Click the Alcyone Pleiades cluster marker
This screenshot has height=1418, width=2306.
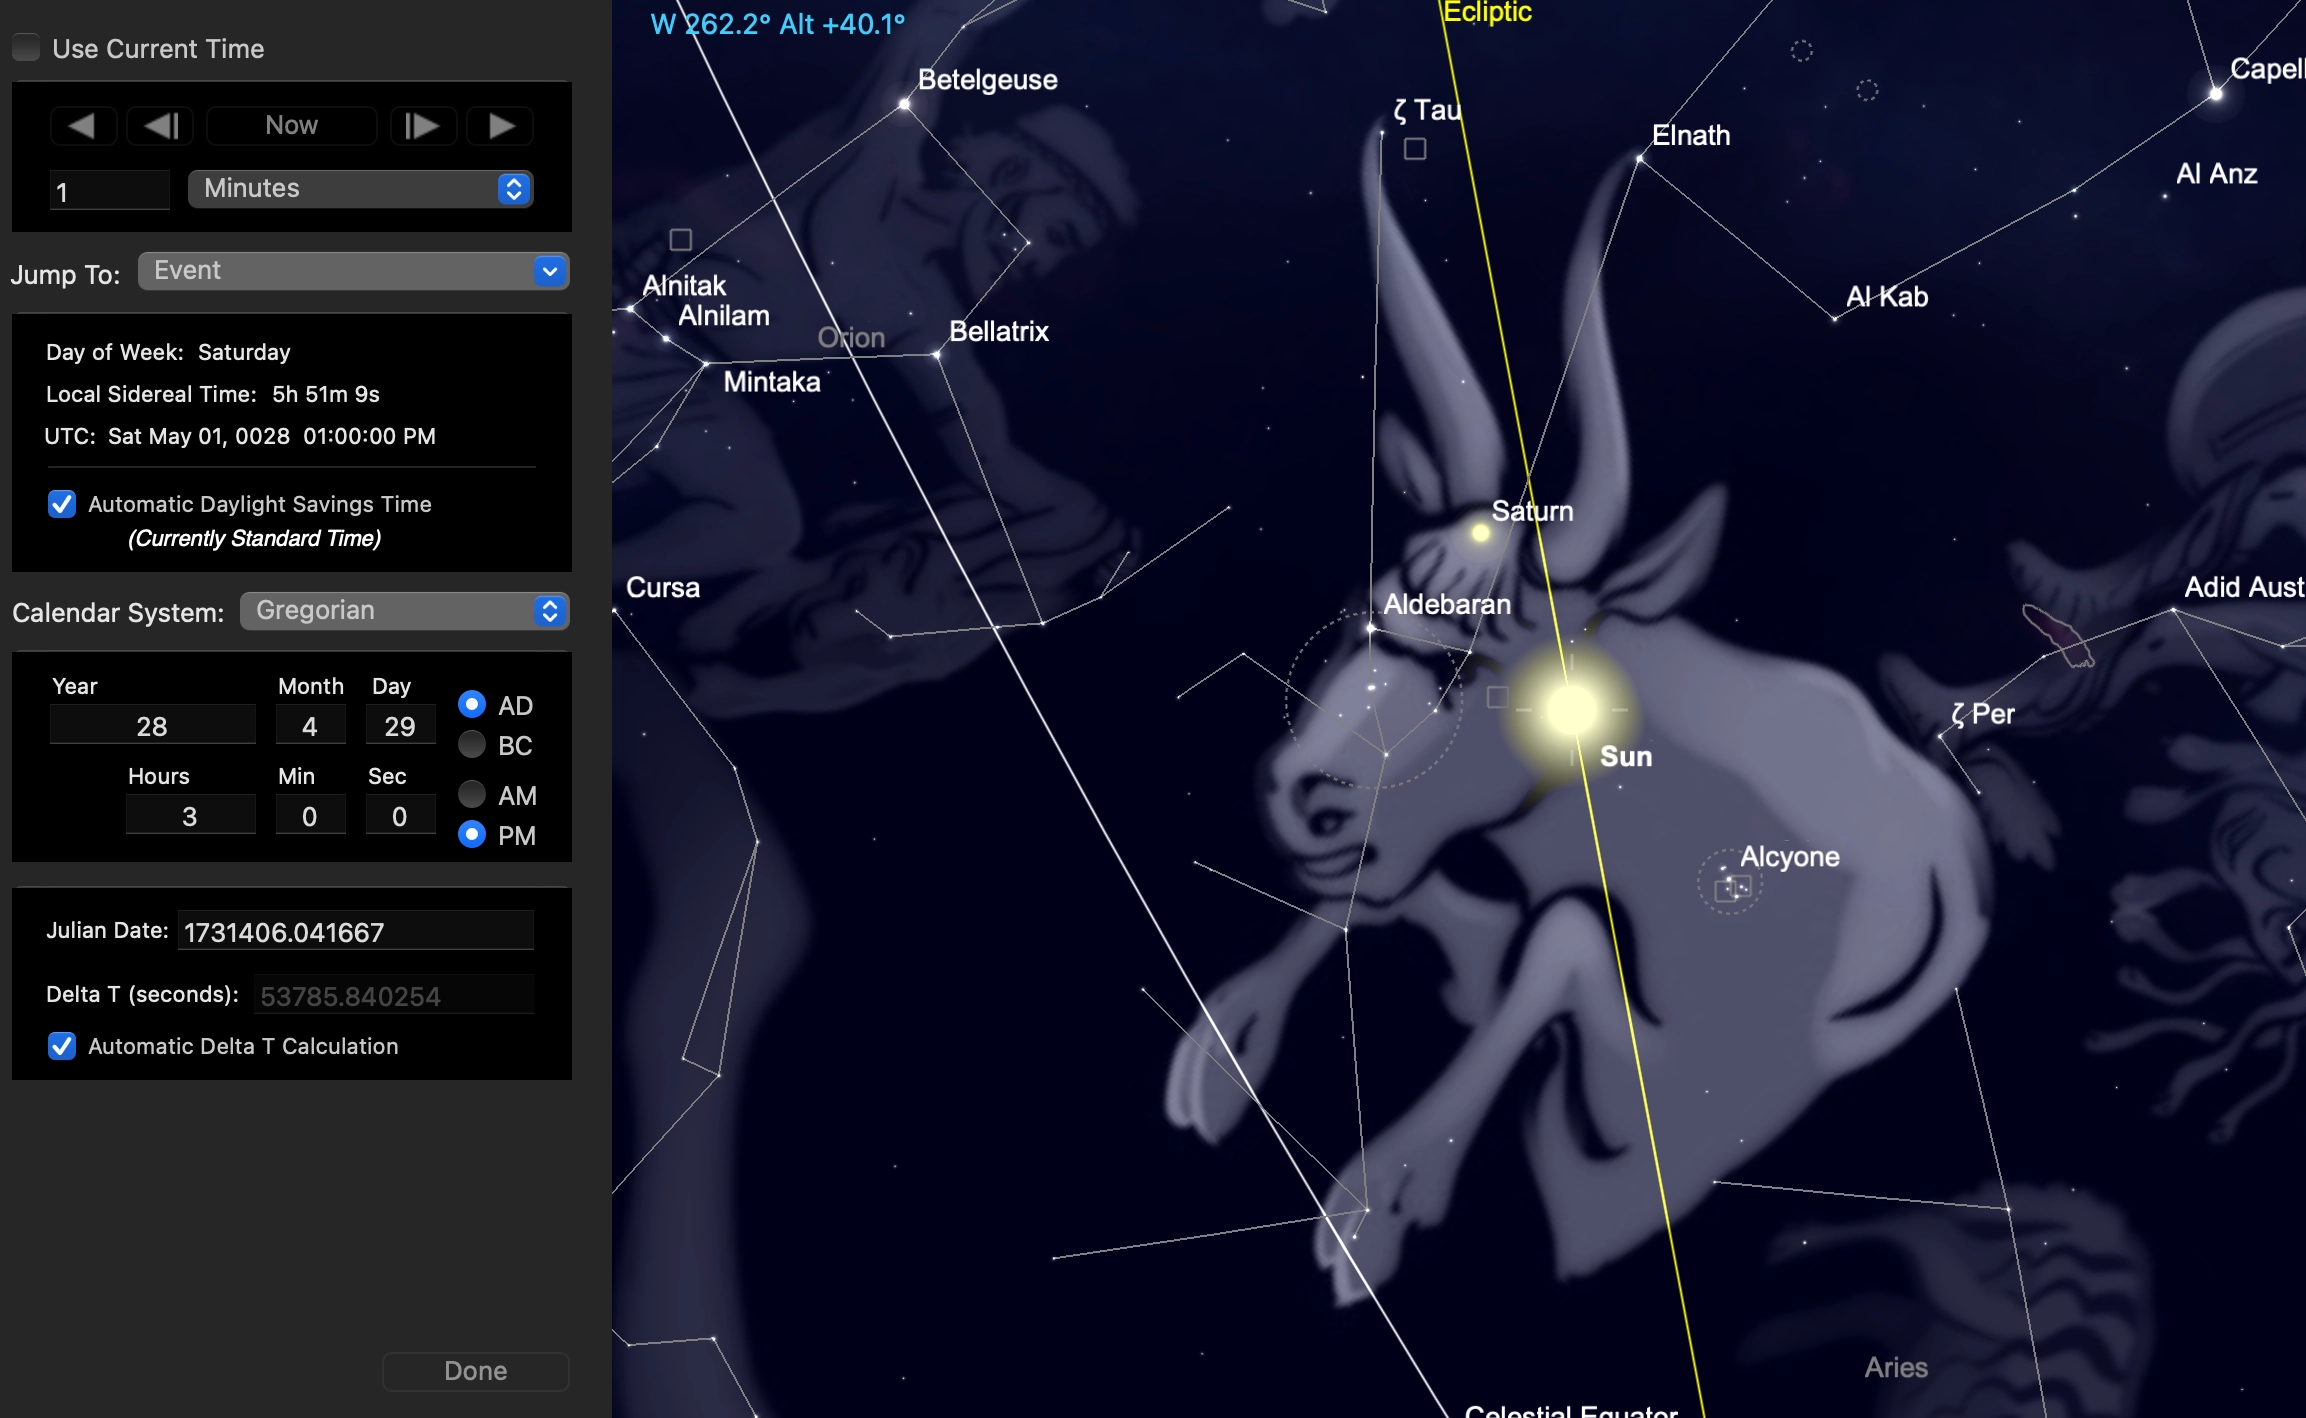[x=1731, y=884]
